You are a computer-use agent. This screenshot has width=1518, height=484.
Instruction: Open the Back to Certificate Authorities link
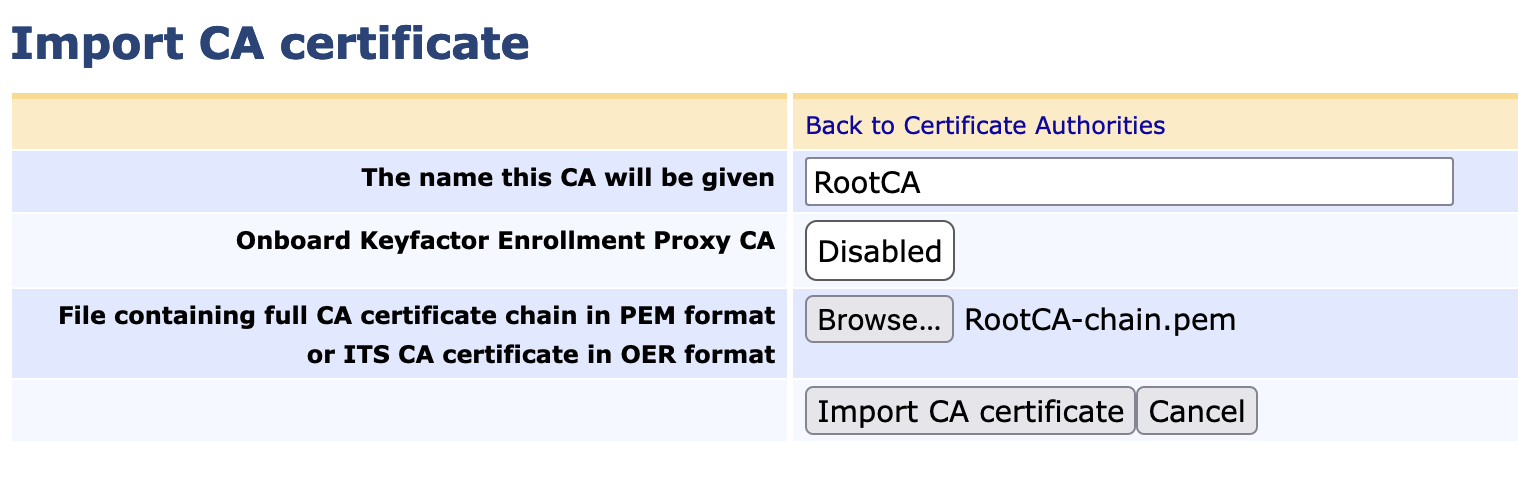coord(985,125)
